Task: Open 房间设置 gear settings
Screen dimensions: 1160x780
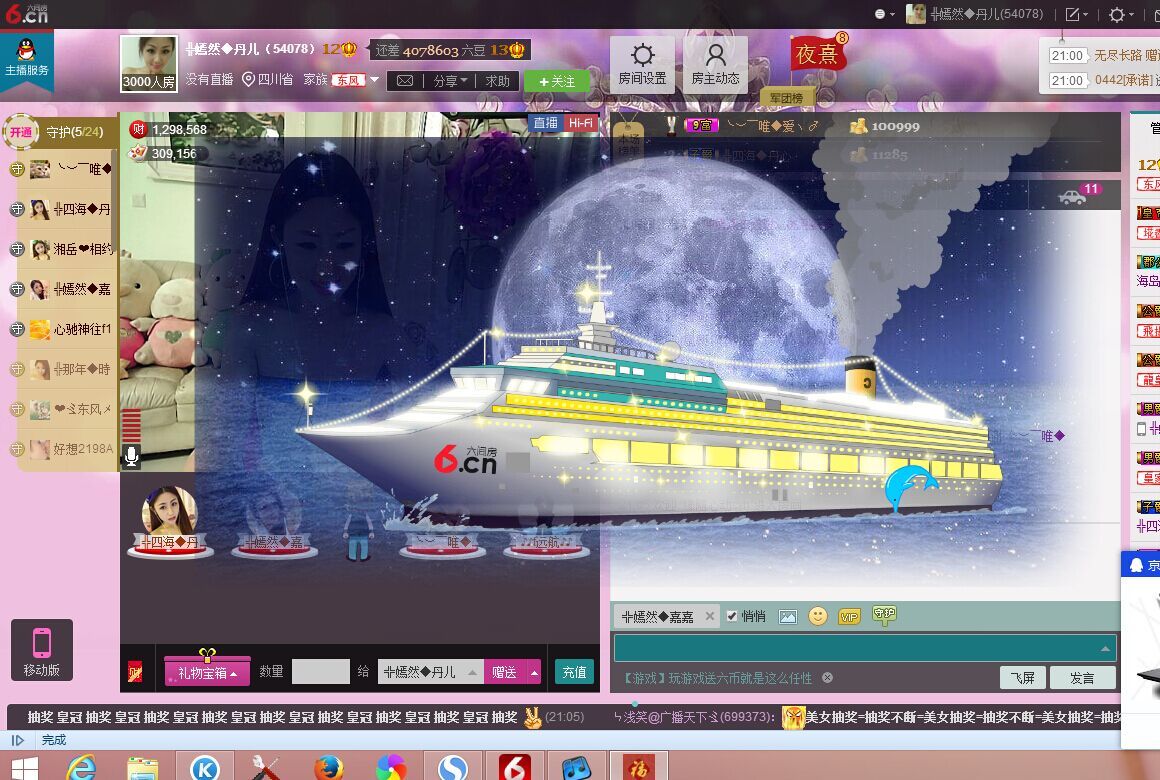Action: click(x=642, y=64)
